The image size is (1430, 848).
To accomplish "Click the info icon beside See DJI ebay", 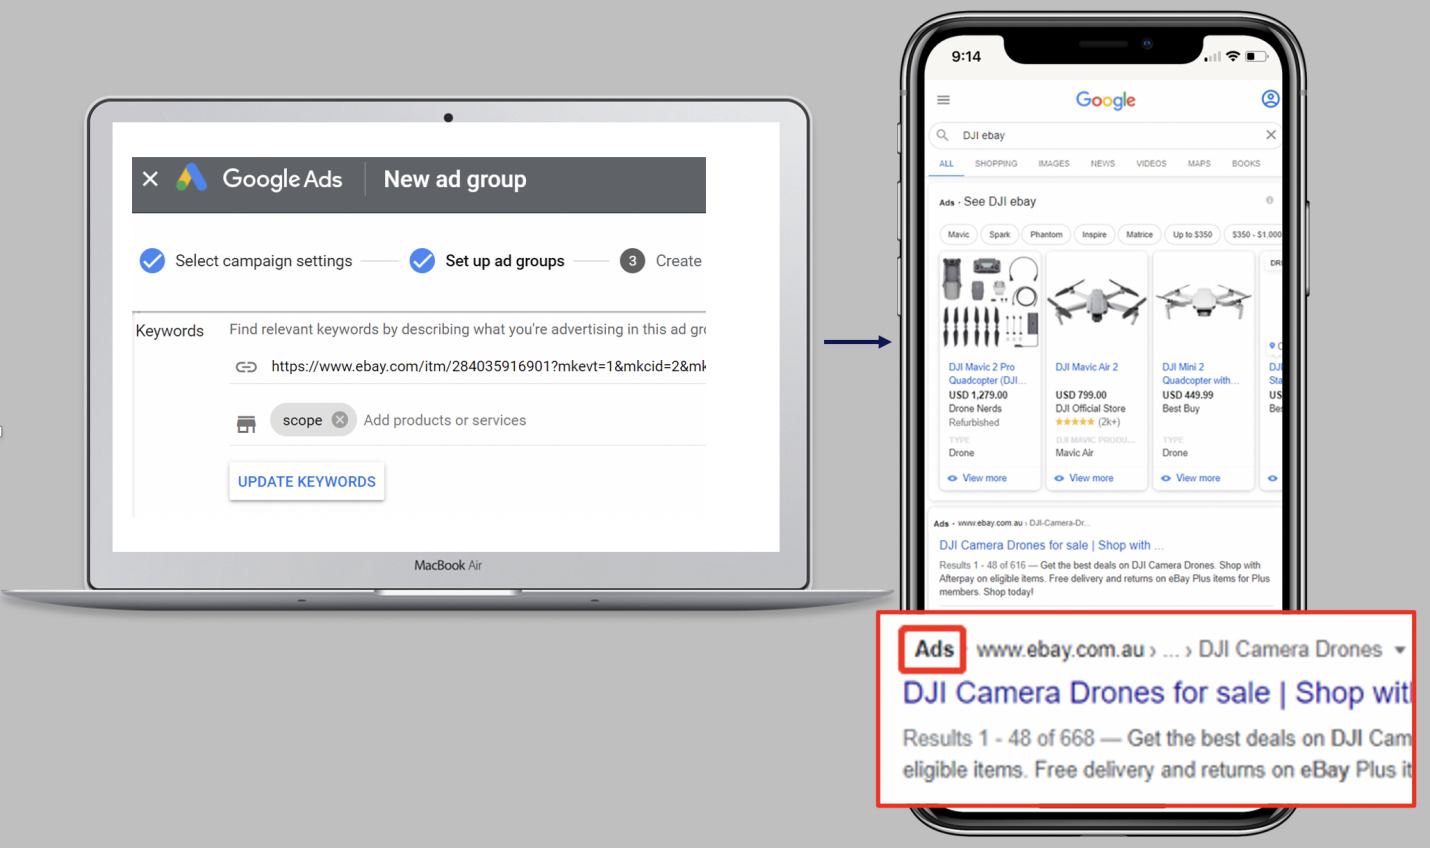I will click(x=1270, y=200).
